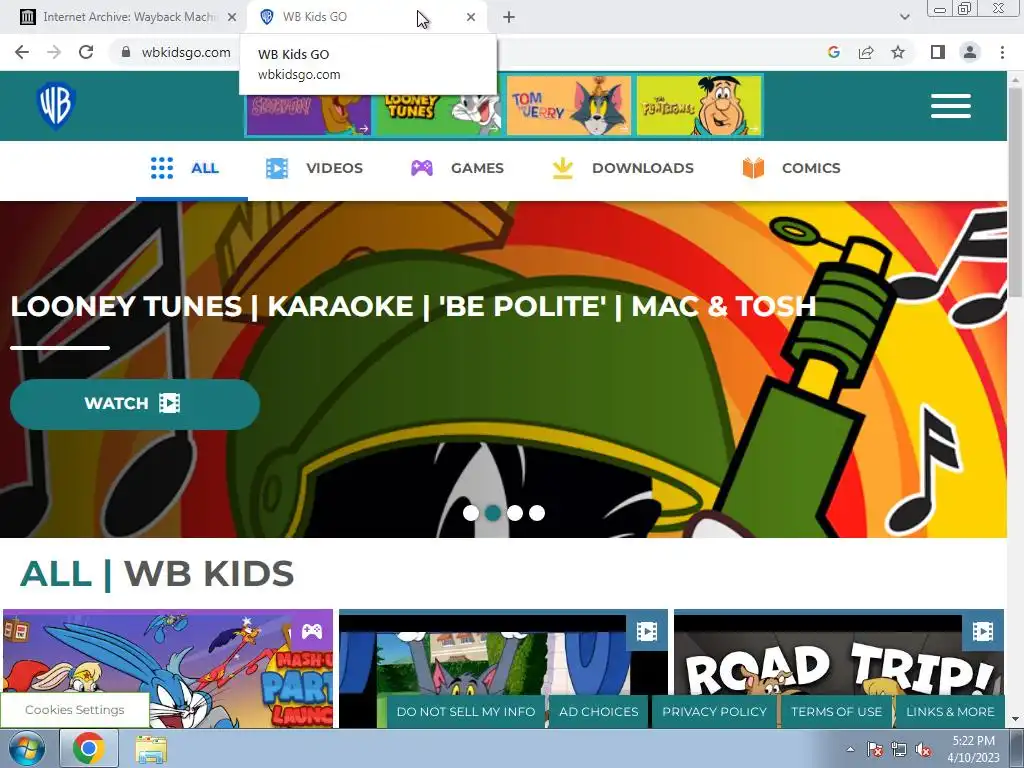This screenshot has width=1024, height=768.
Task: Switch to the DOWNLOADS tab
Action: 622,168
